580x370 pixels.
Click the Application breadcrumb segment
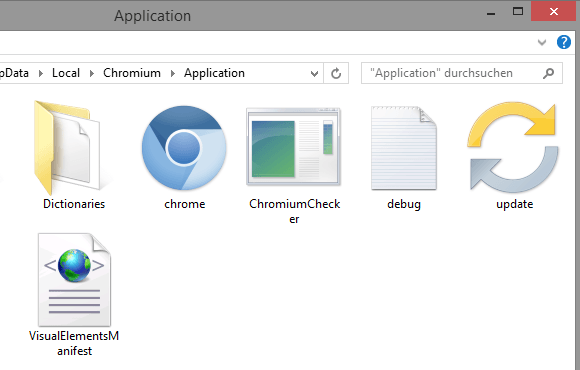coord(214,73)
